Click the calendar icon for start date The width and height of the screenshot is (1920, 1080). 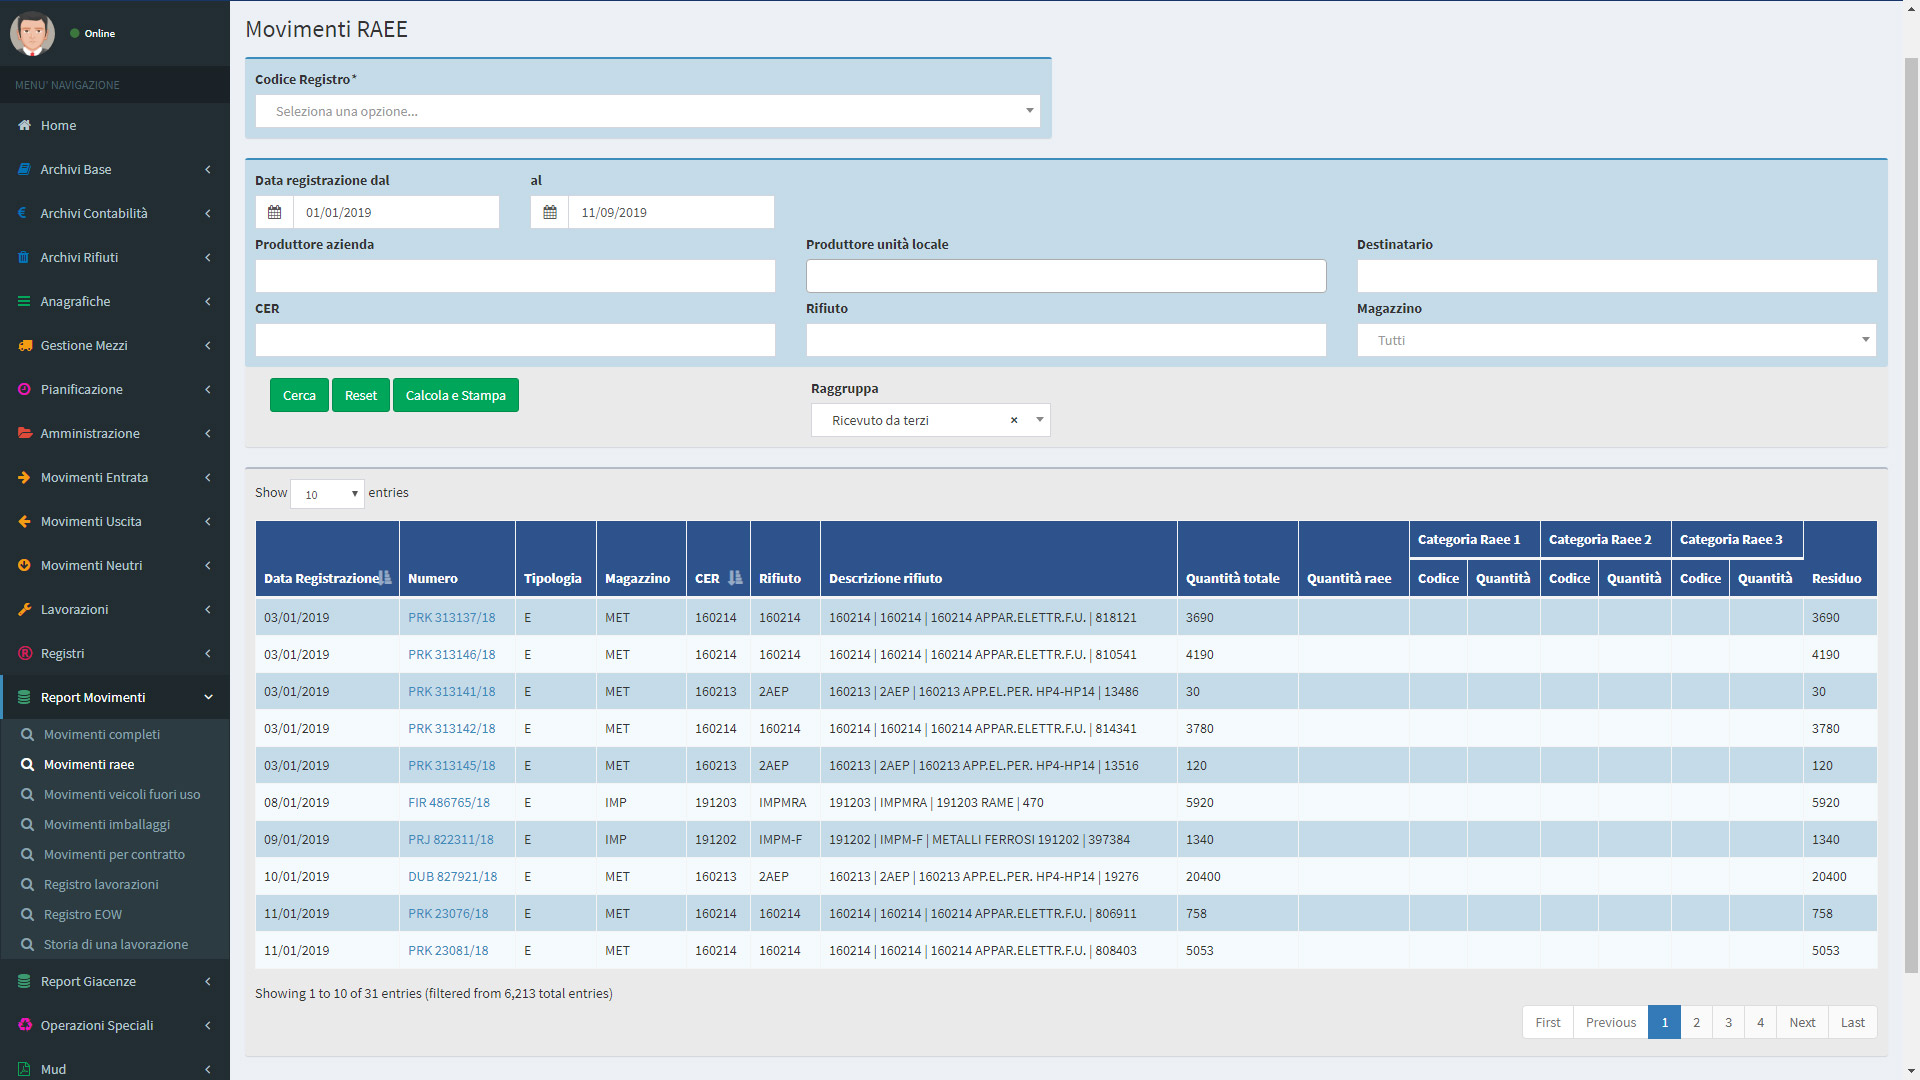(274, 212)
